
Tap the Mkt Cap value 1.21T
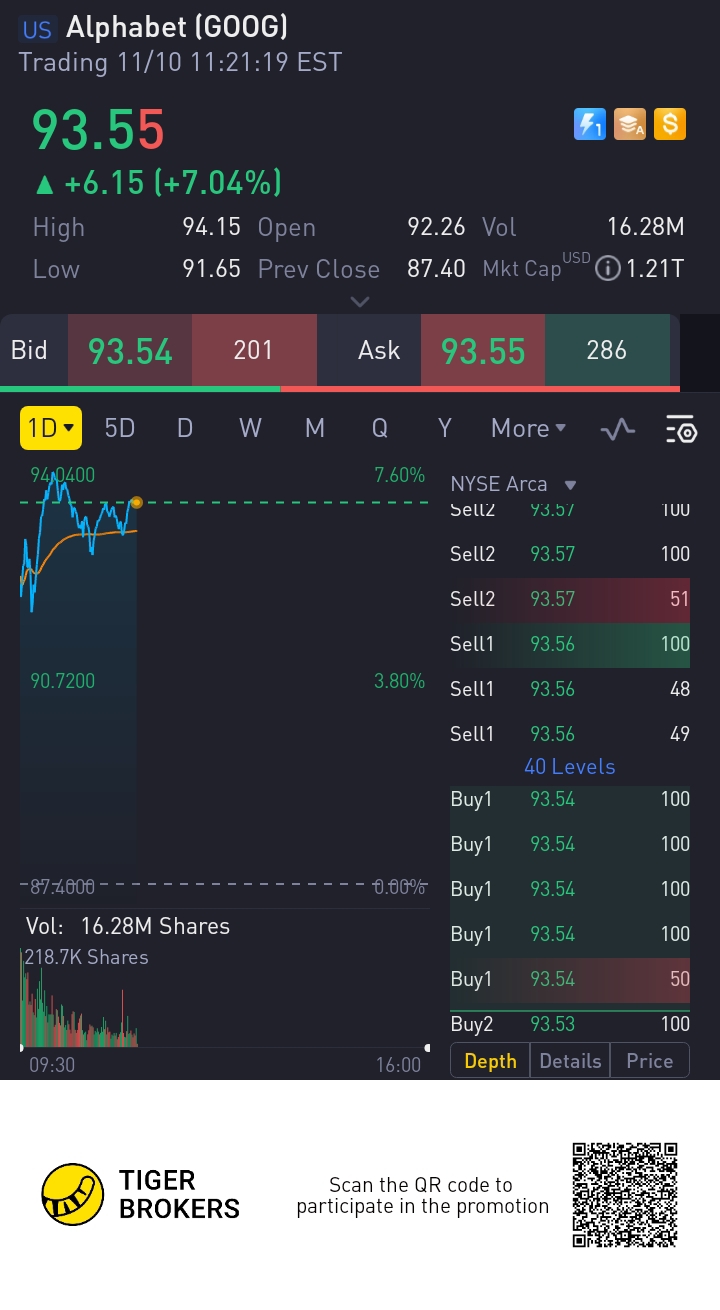655,269
